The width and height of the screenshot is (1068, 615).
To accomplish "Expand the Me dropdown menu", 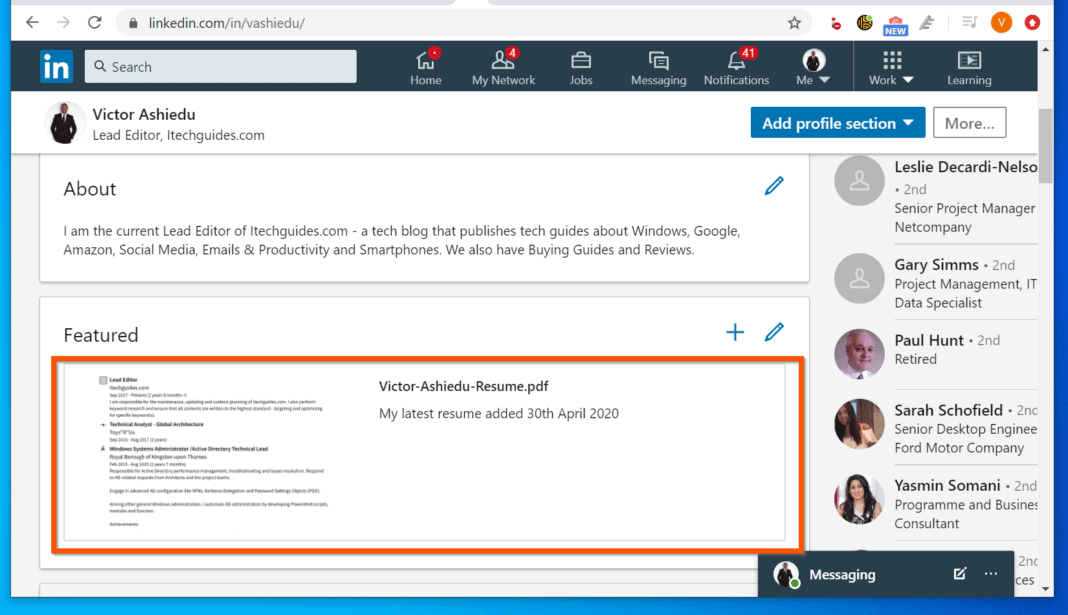I will point(813,67).
